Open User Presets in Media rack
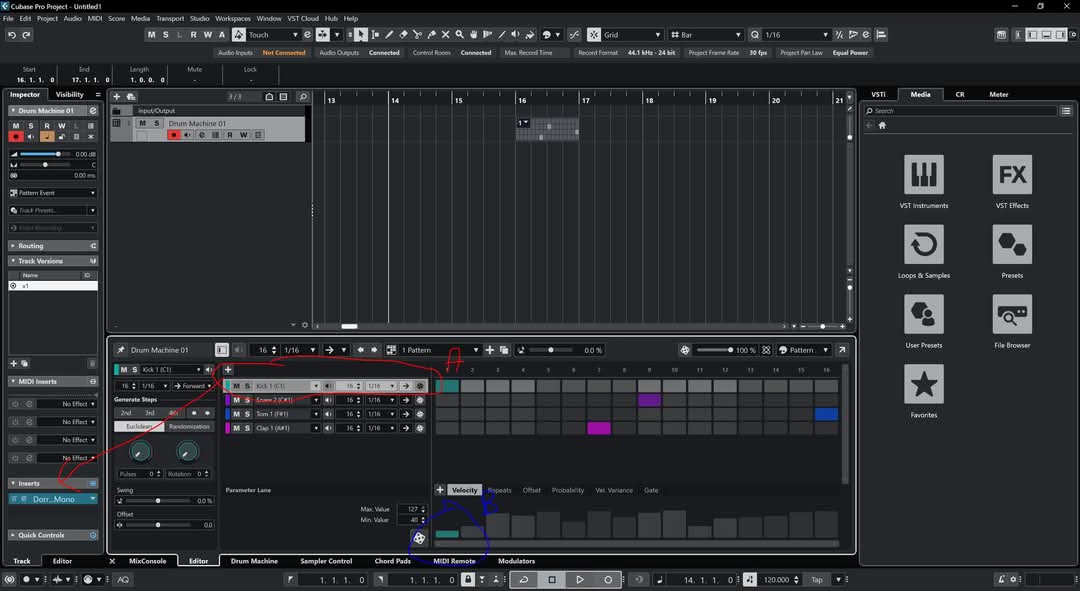The width and height of the screenshot is (1080, 591). [x=924, y=314]
